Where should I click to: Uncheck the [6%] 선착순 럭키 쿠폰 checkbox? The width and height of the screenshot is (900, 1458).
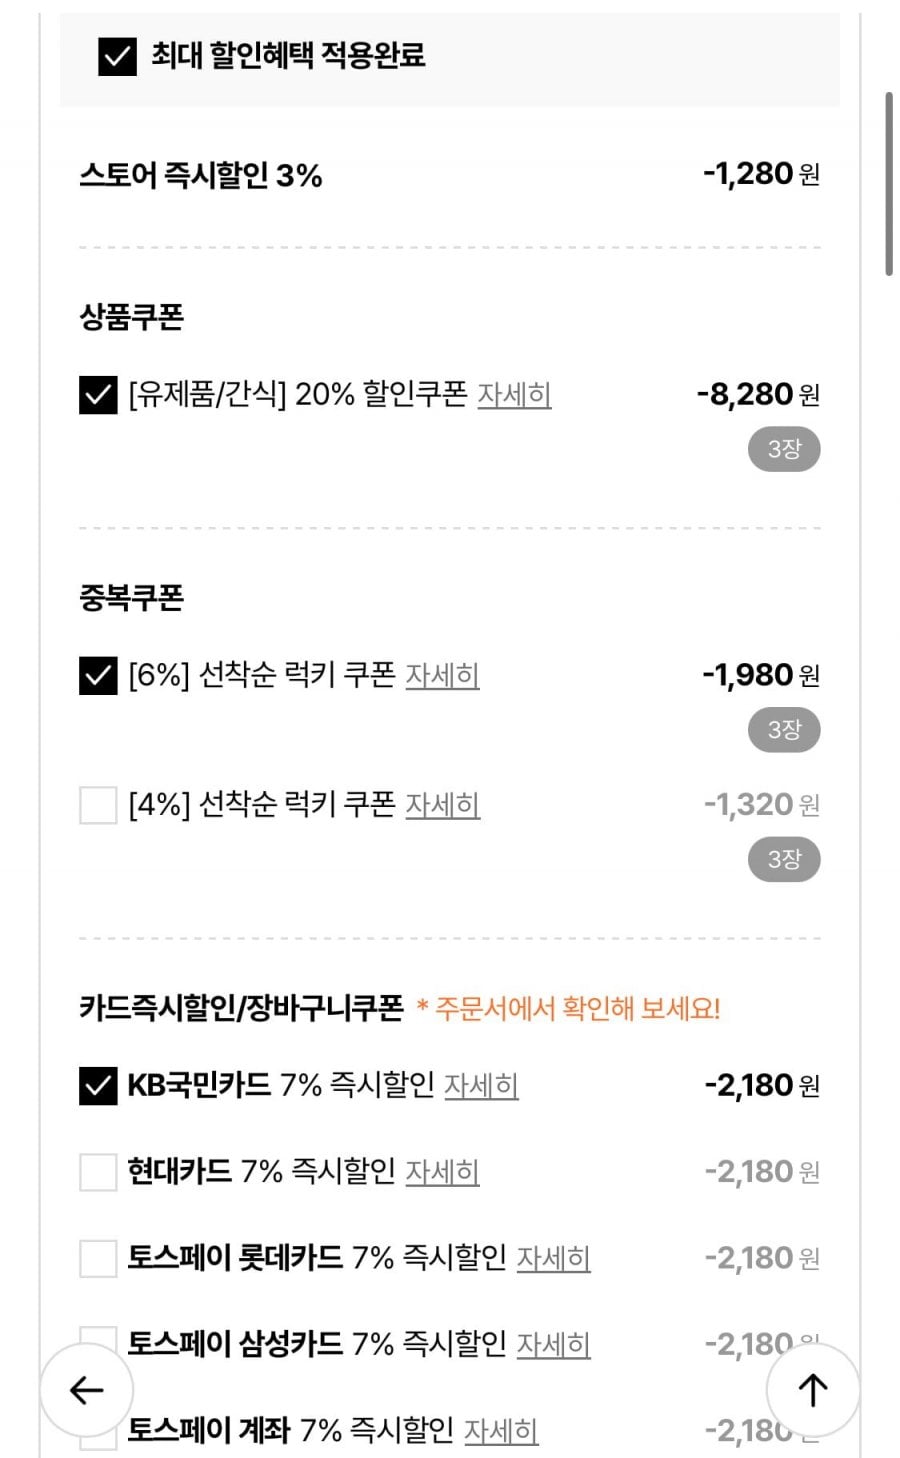coord(98,676)
